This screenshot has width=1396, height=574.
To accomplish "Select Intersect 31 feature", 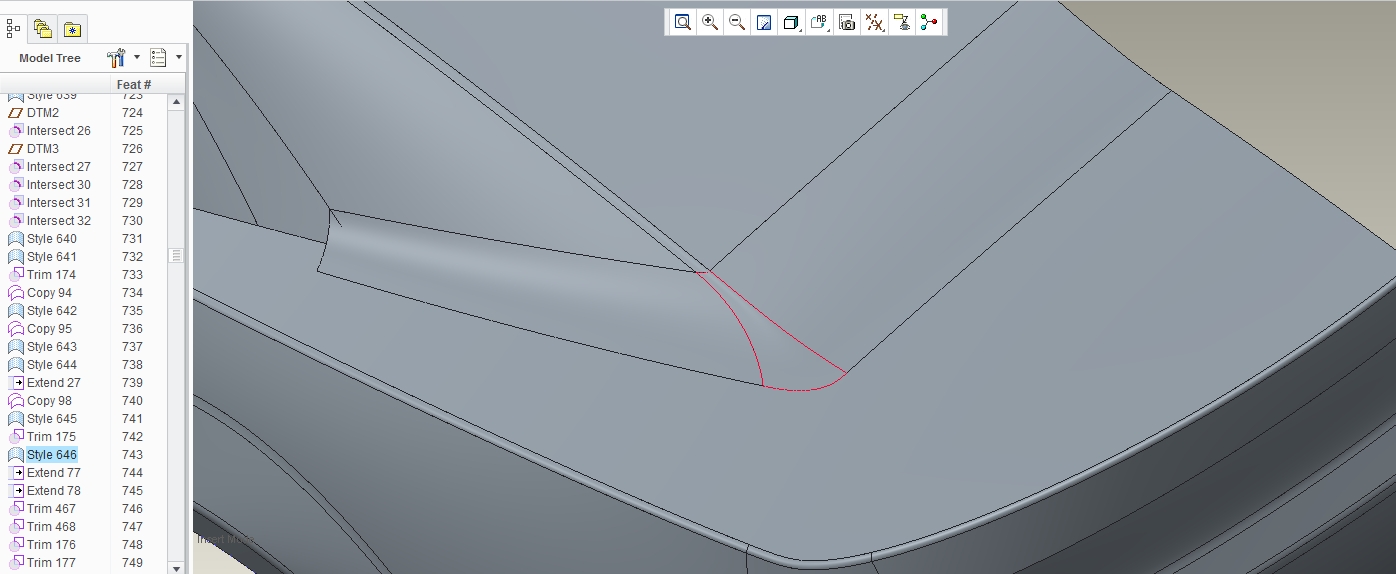I will click(x=58, y=203).
